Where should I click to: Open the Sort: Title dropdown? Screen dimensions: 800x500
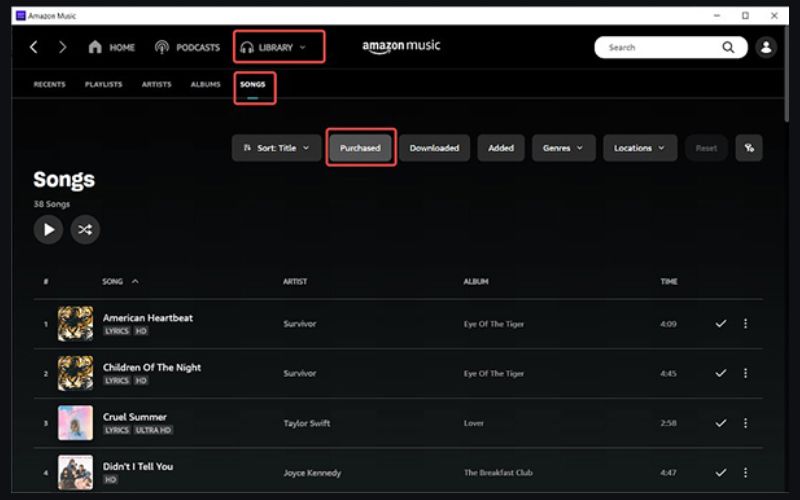pos(277,148)
